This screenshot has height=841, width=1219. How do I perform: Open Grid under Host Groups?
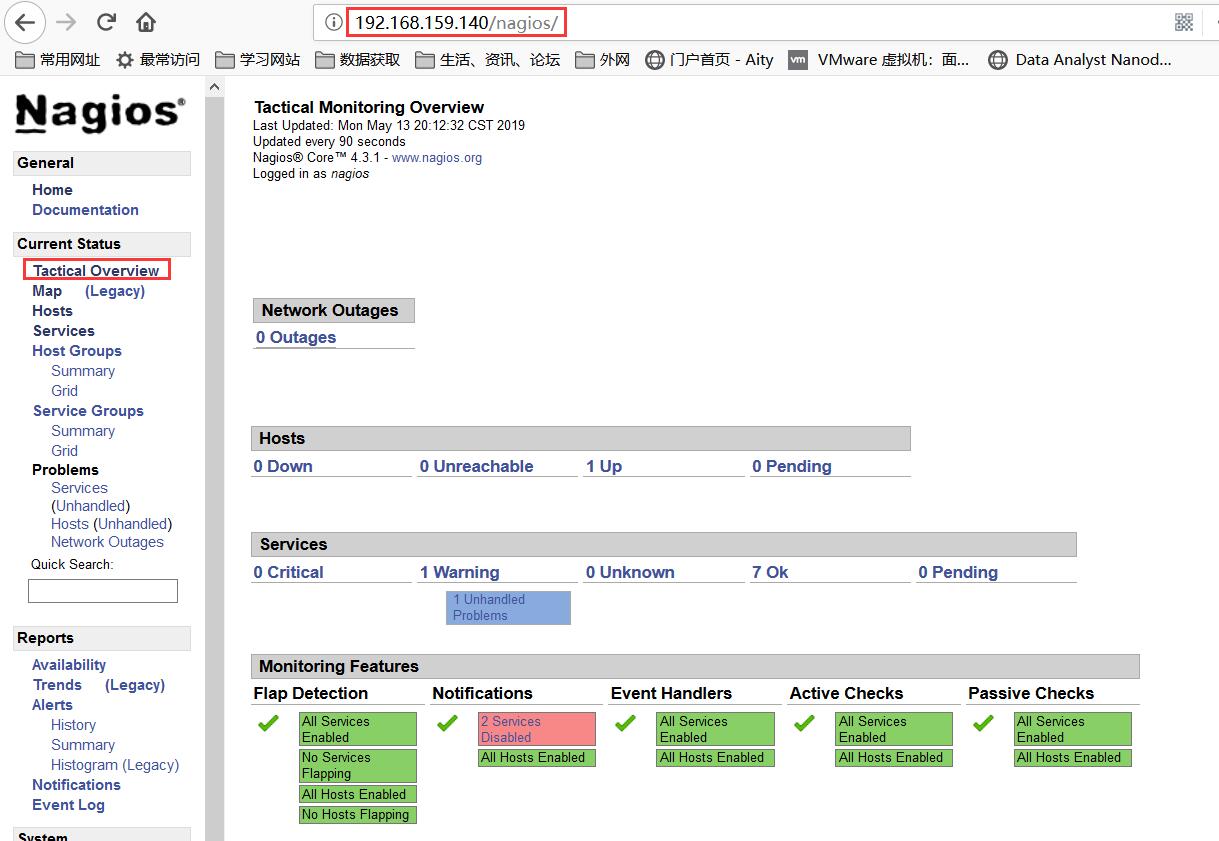coord(65,391)
